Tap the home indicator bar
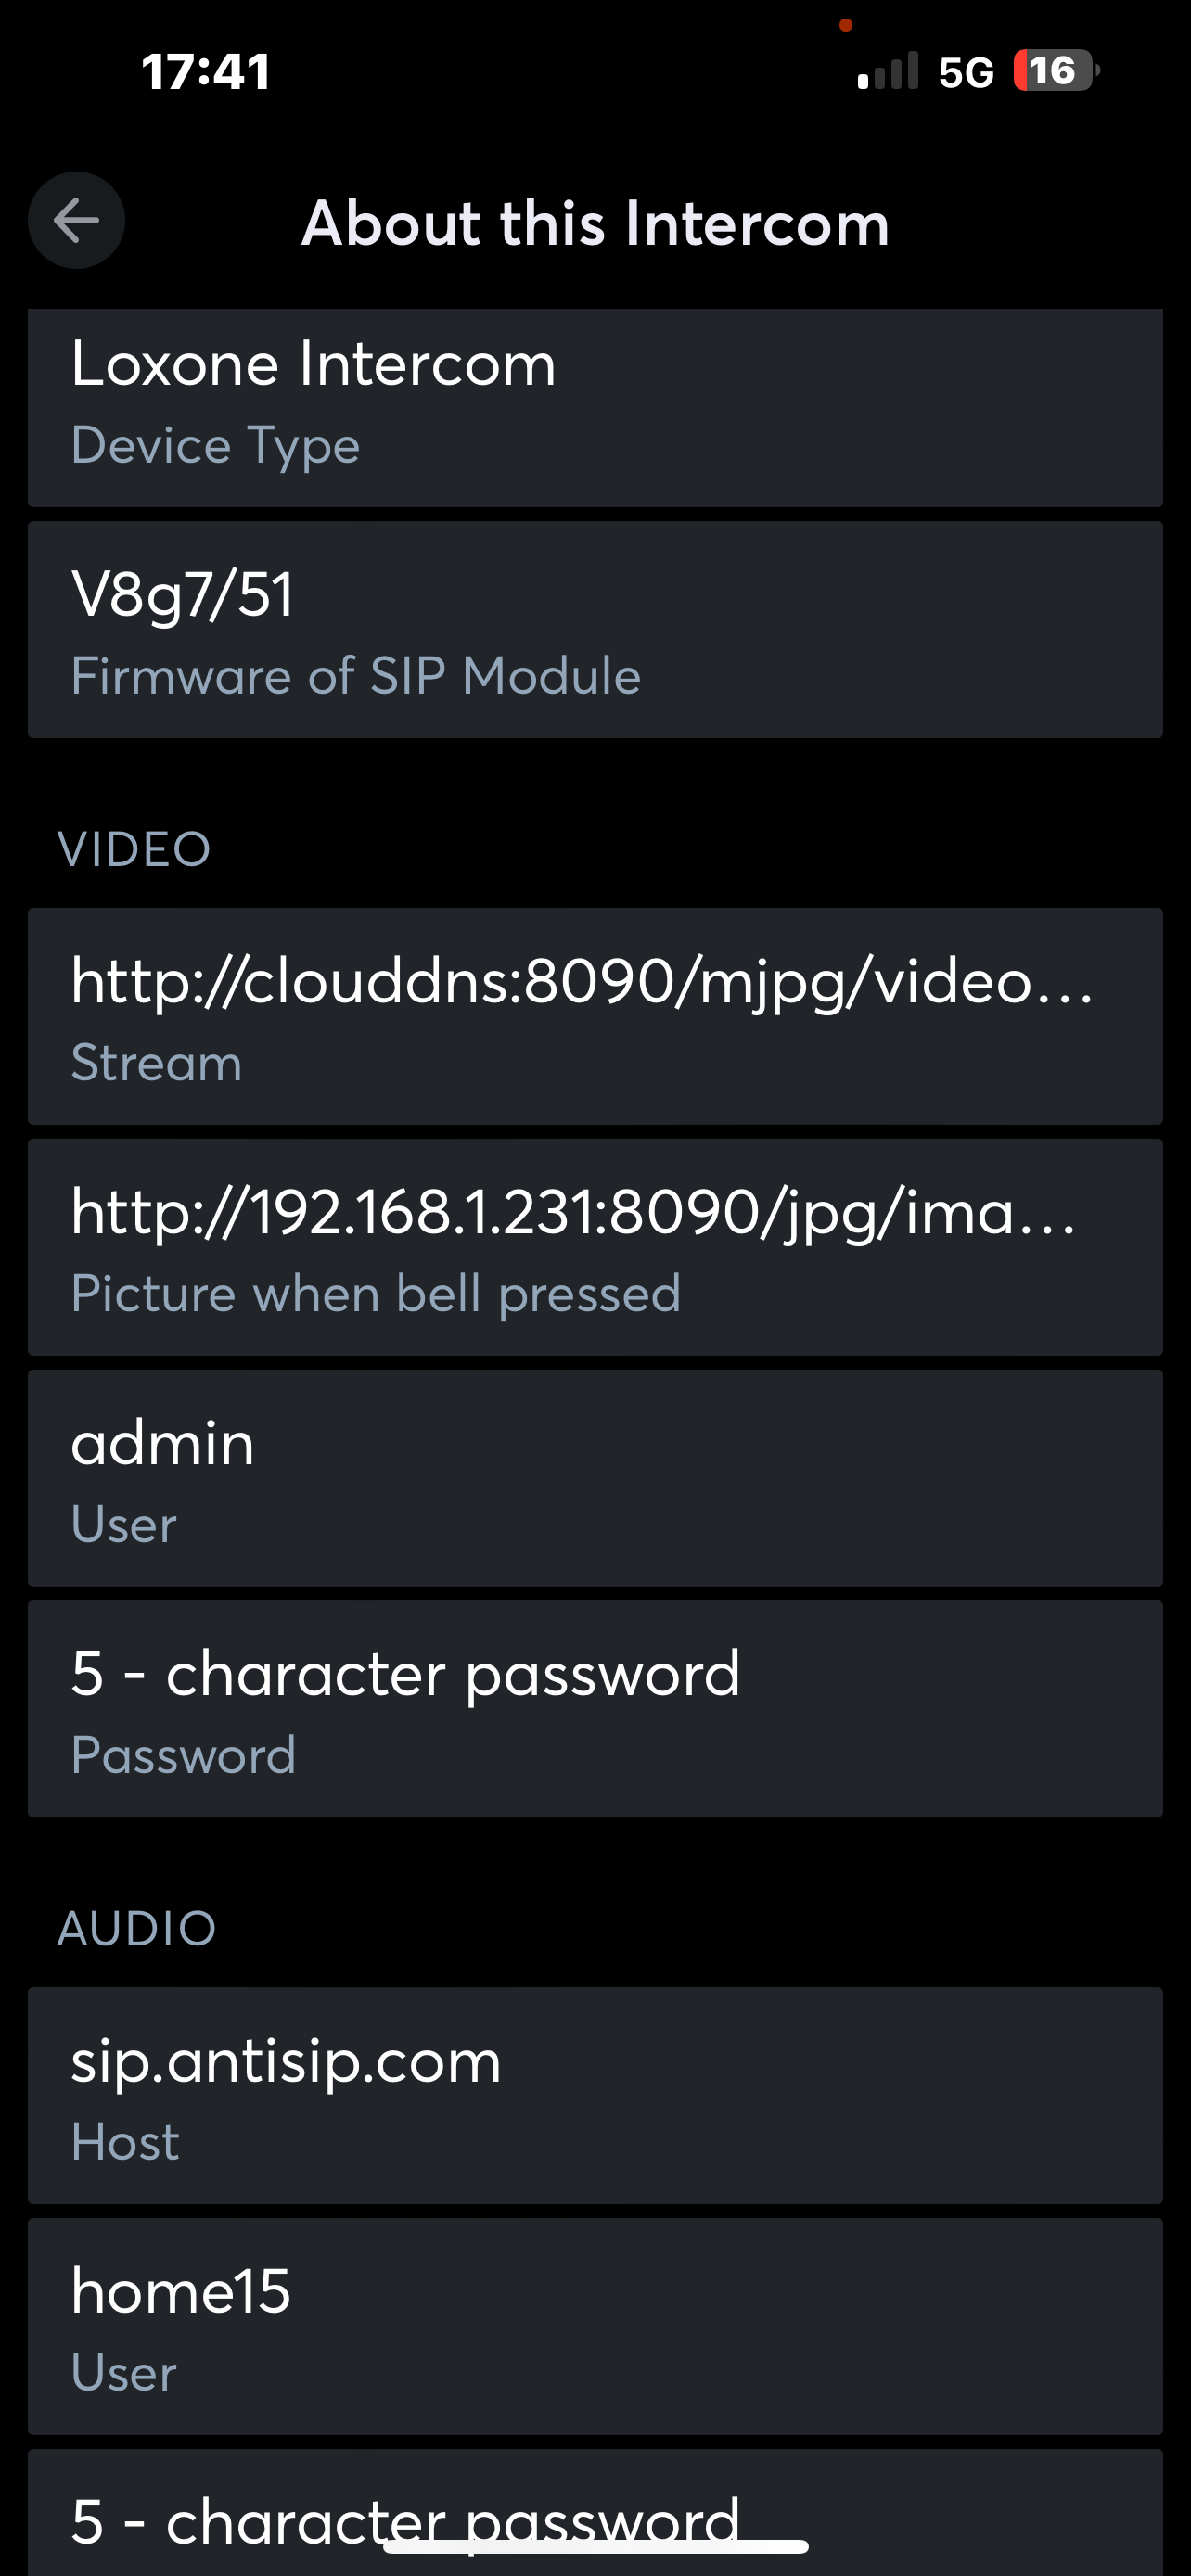 pos(596,2546)
